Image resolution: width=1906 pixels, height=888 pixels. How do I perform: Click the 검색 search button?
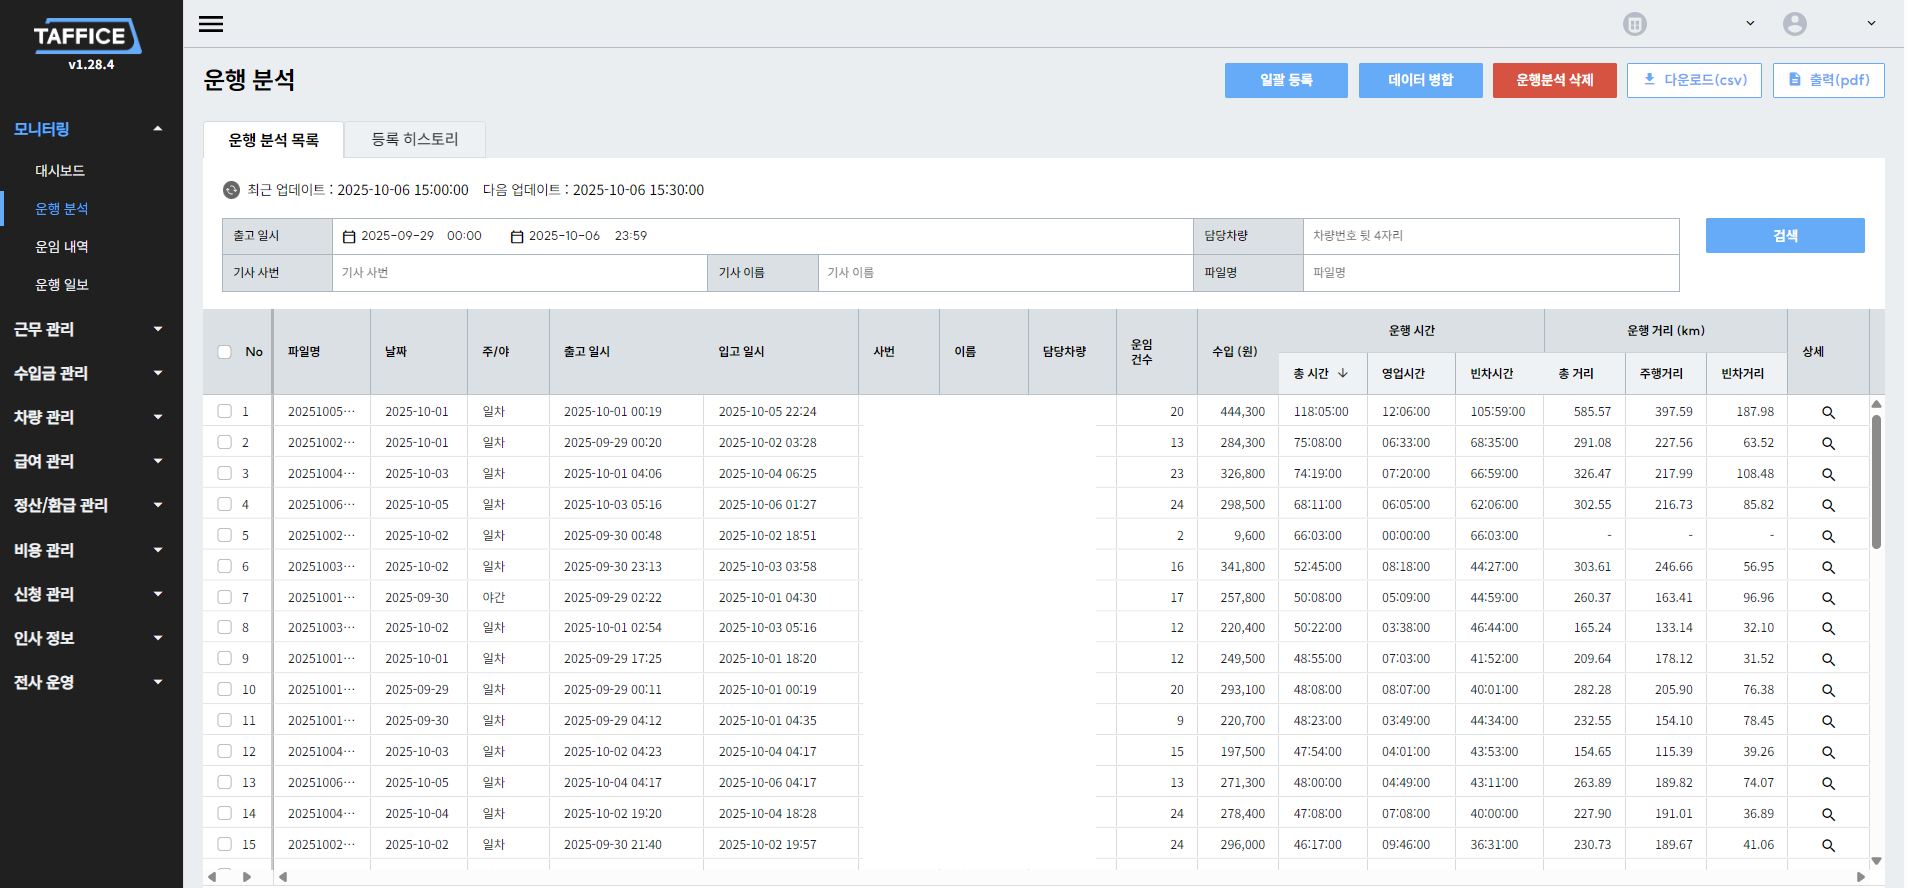1784,236
